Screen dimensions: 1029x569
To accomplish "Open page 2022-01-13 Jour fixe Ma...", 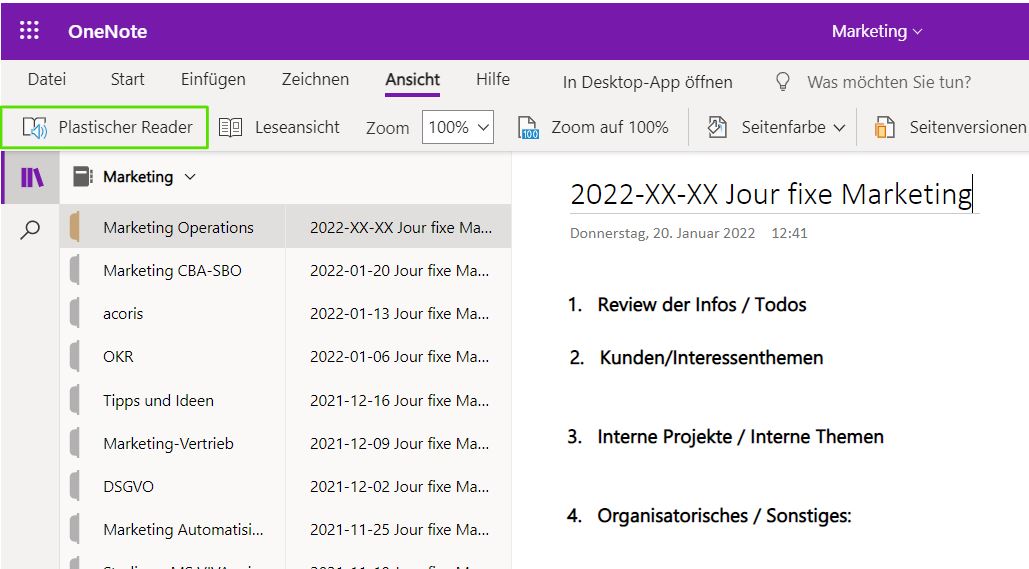I will pos(399,313).
